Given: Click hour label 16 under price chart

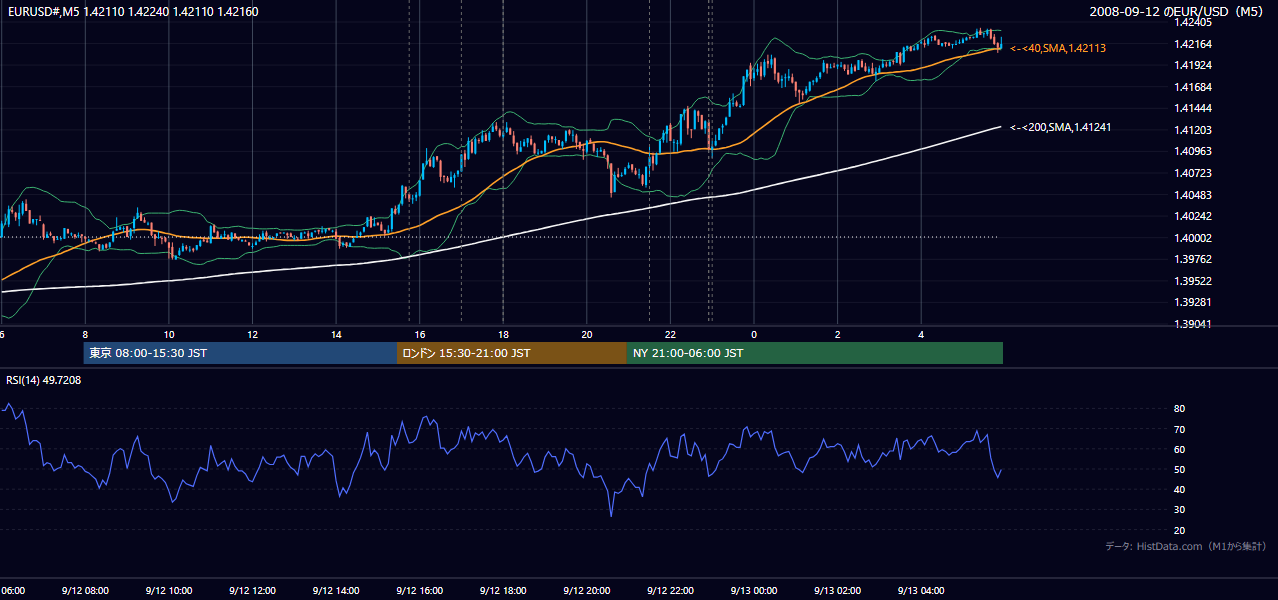Looking at the screenshot, I should [x=420, y=335].
